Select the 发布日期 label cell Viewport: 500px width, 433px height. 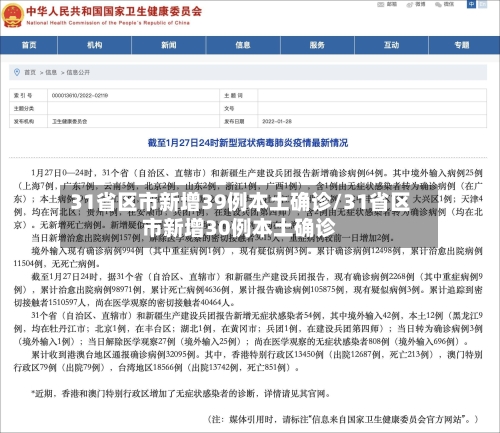(238, 121)
